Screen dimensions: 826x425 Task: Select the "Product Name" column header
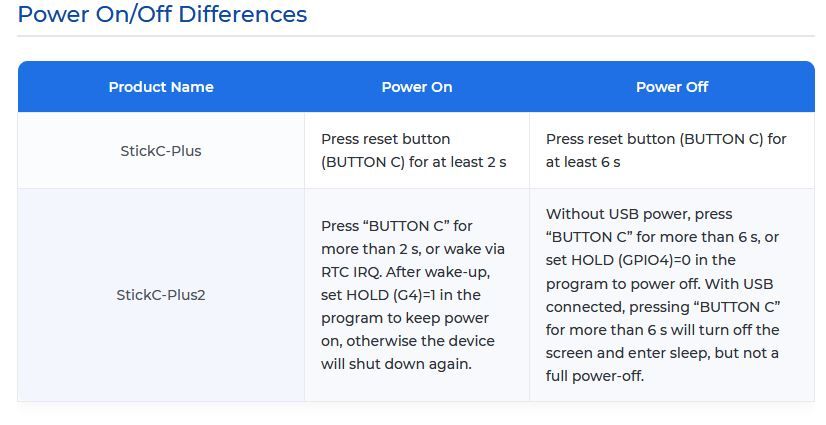pyautogui.click(x=161, y=87)
